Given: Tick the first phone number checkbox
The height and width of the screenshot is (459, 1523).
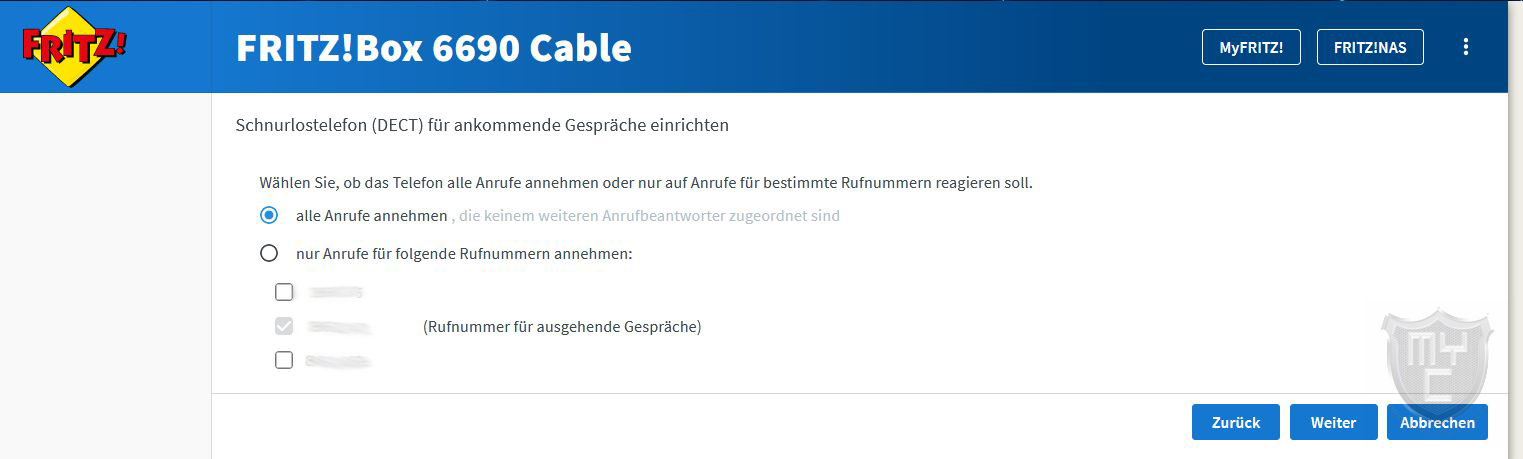Looking at the screenshot, I should point(284,292).
